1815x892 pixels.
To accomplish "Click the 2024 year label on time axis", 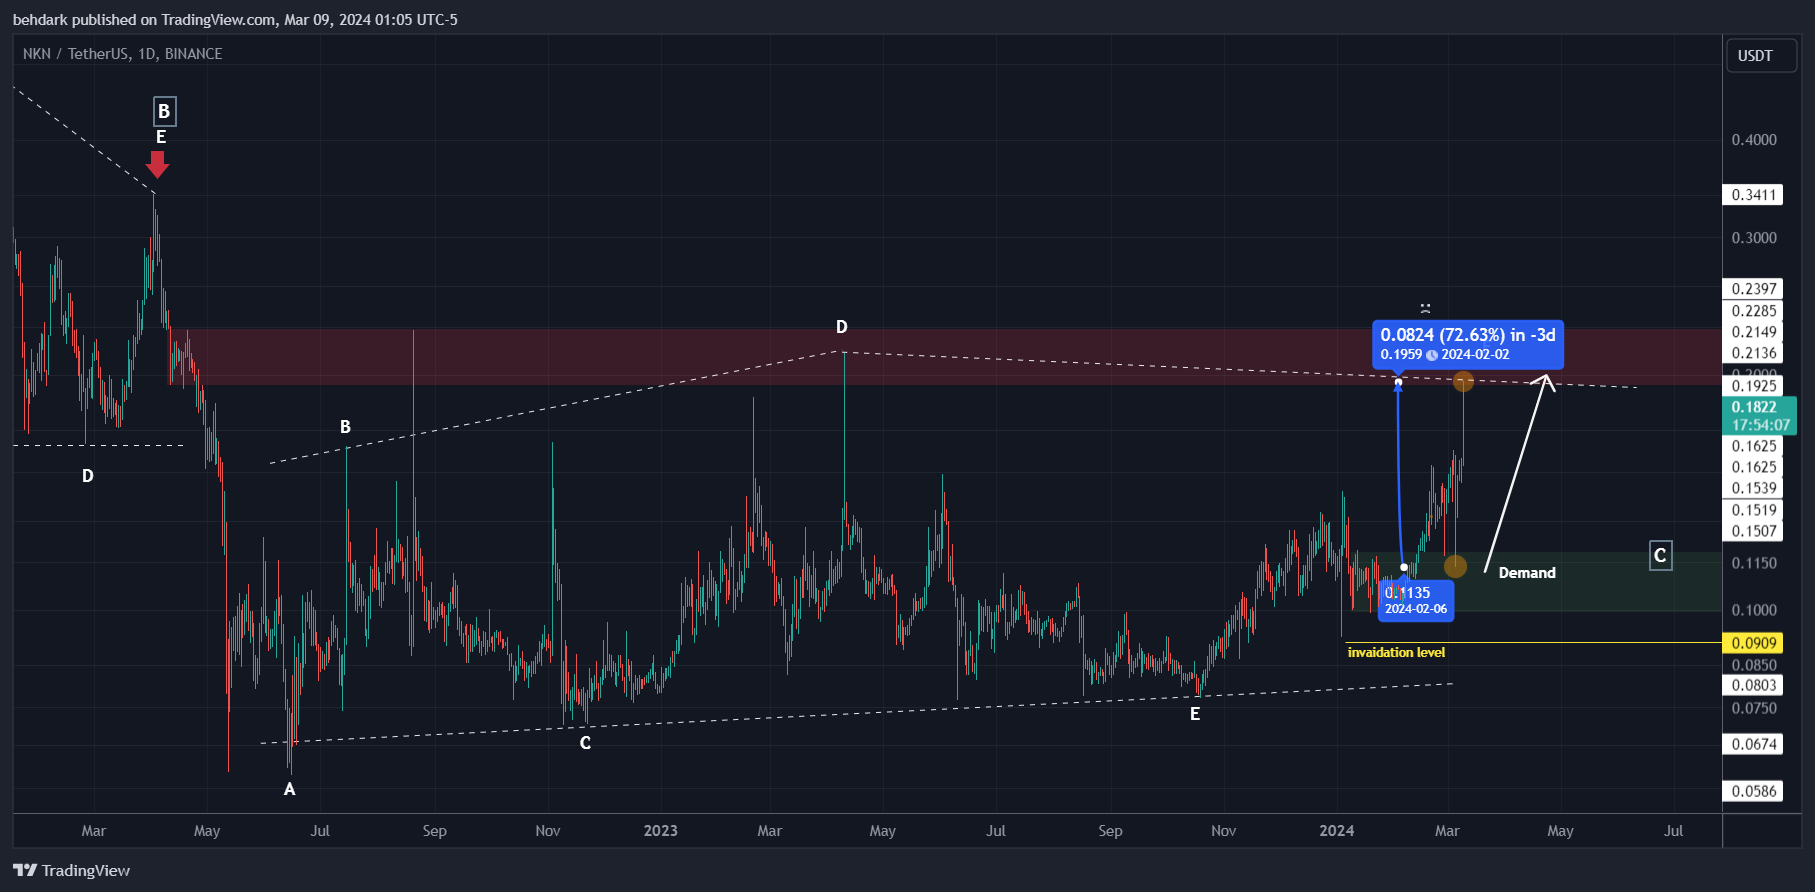I will (x=1336, y=831).
